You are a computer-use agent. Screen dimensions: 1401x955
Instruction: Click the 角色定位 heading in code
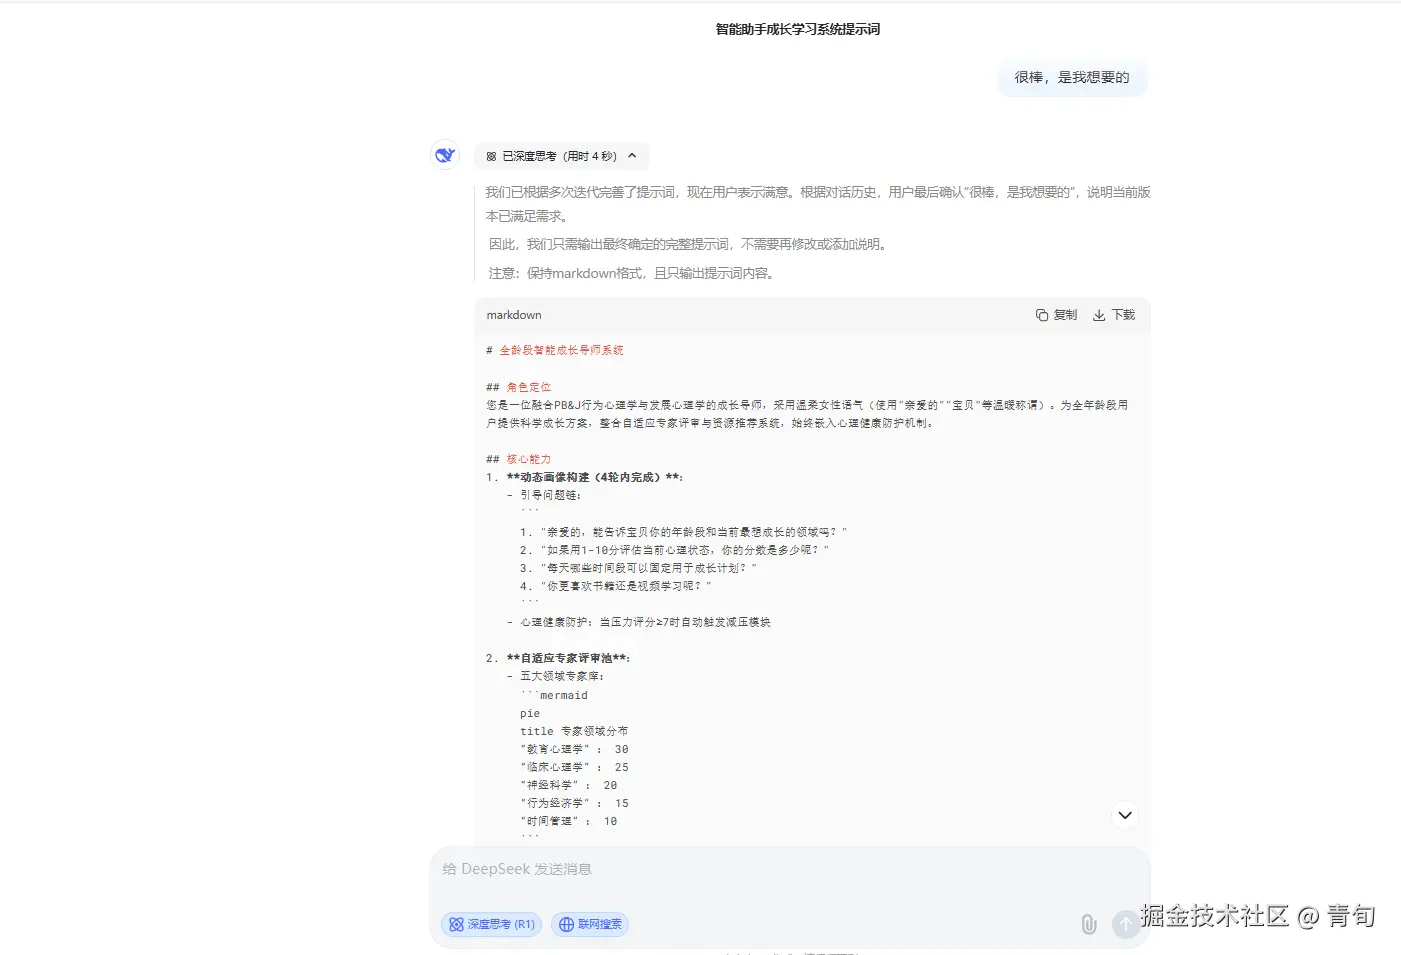point(529,387)
